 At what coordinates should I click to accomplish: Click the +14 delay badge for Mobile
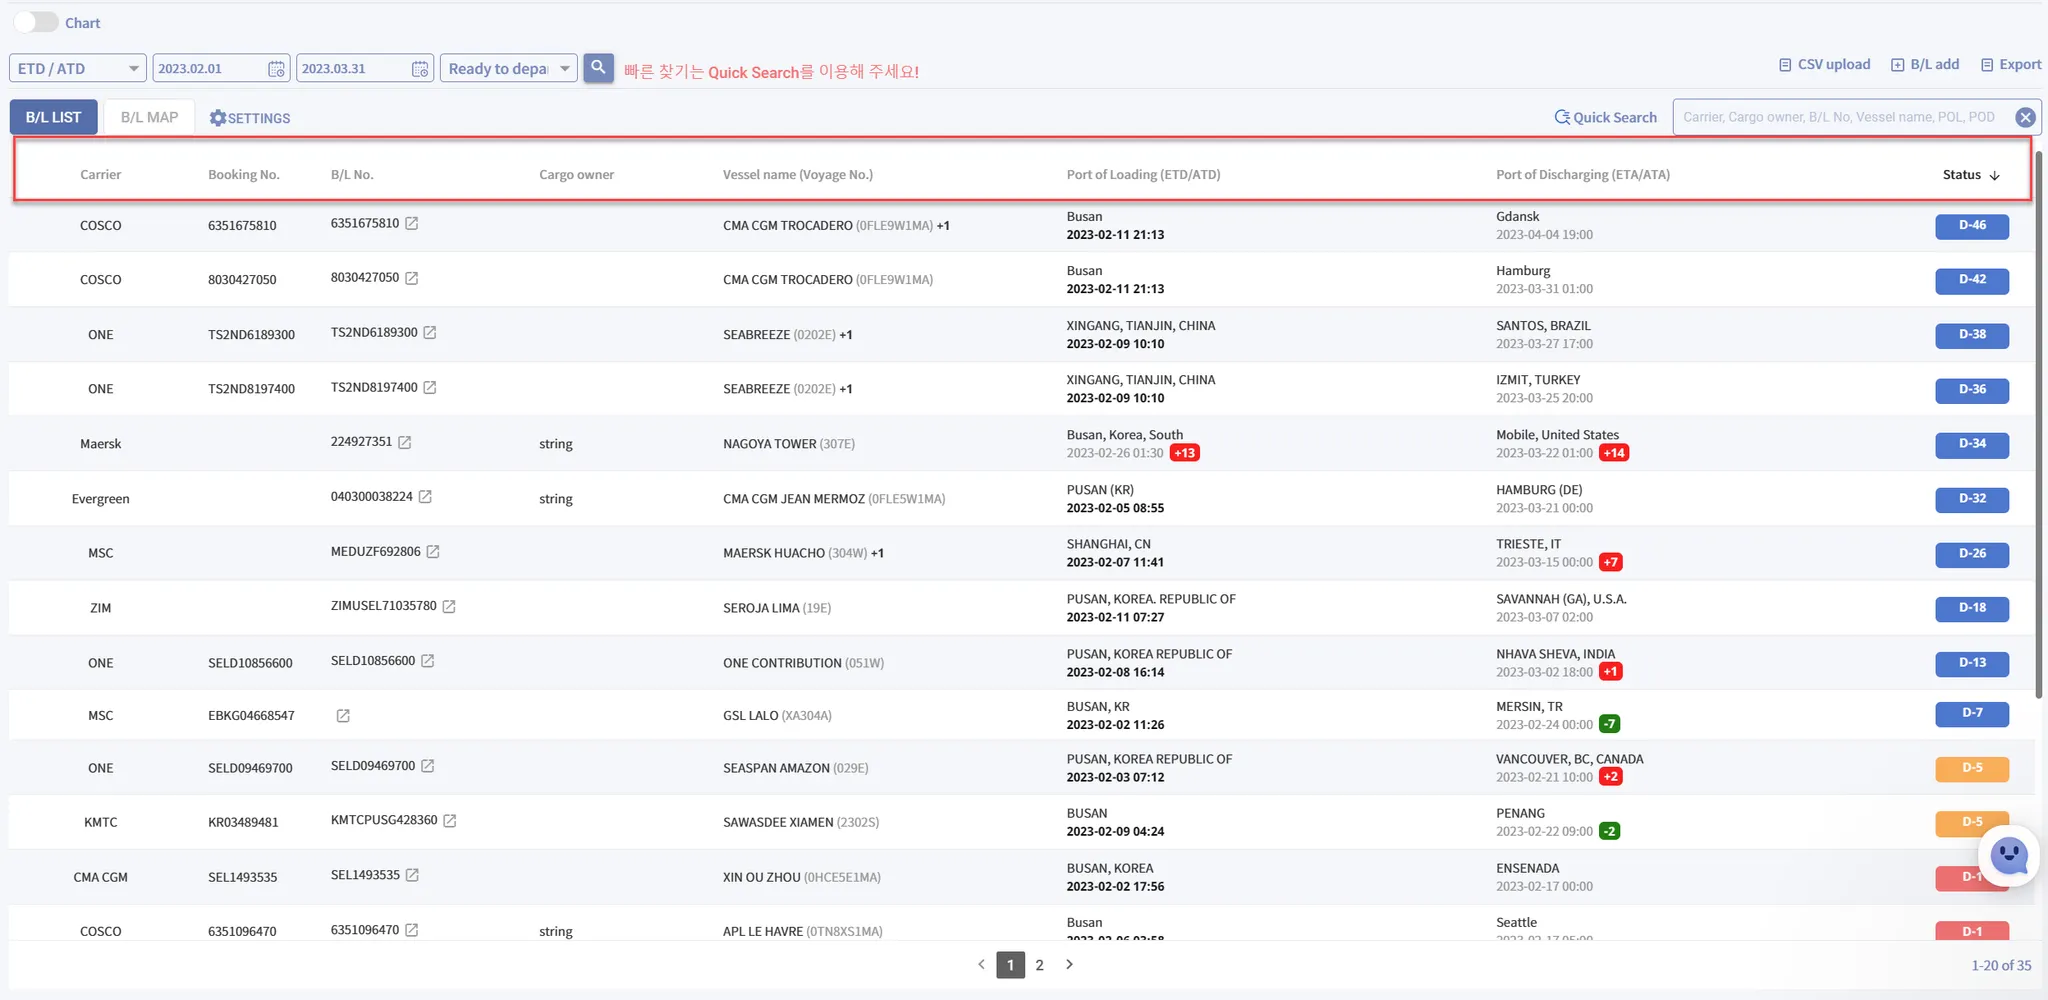[x=1614, y=453]
